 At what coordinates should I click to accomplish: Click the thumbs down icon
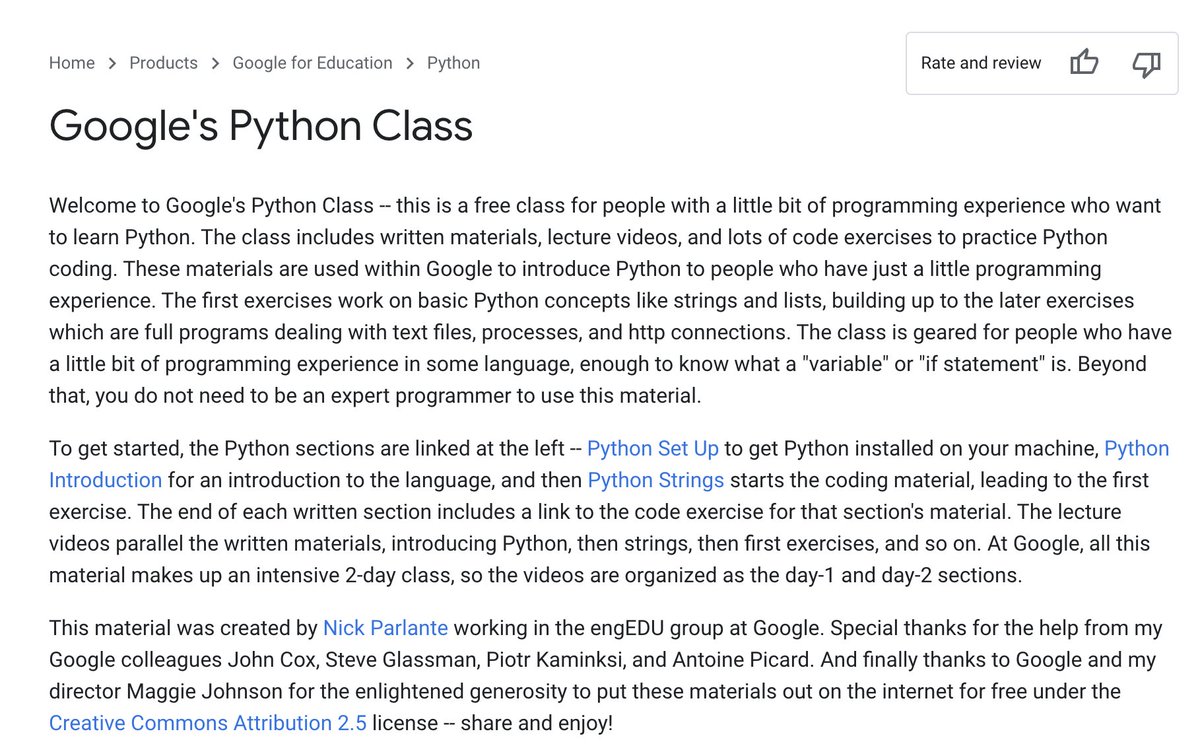click(x=1146, y=64)
